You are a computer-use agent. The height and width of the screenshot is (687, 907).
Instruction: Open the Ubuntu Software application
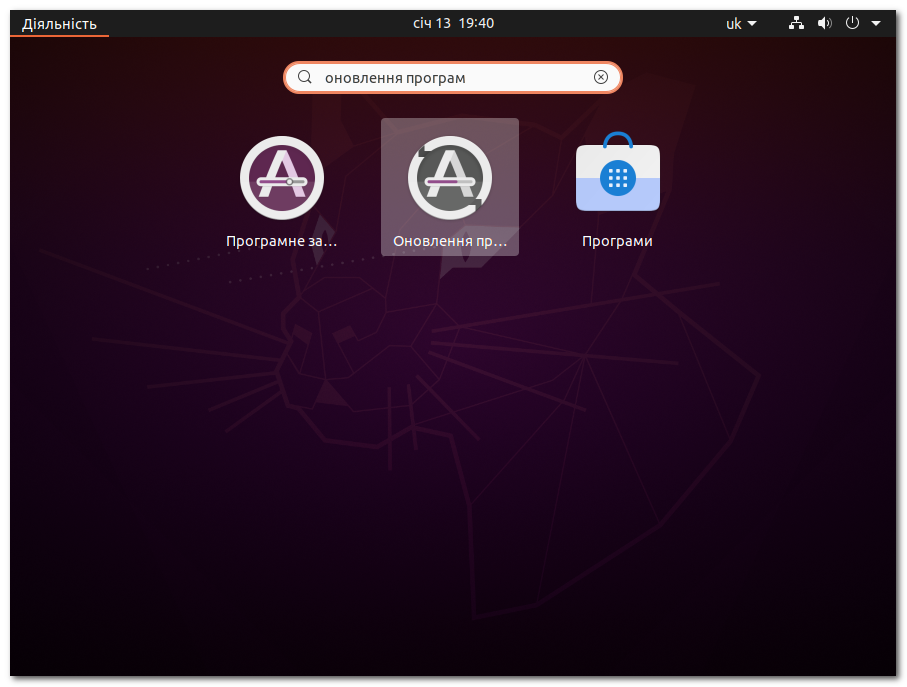(x=281, y=178)
